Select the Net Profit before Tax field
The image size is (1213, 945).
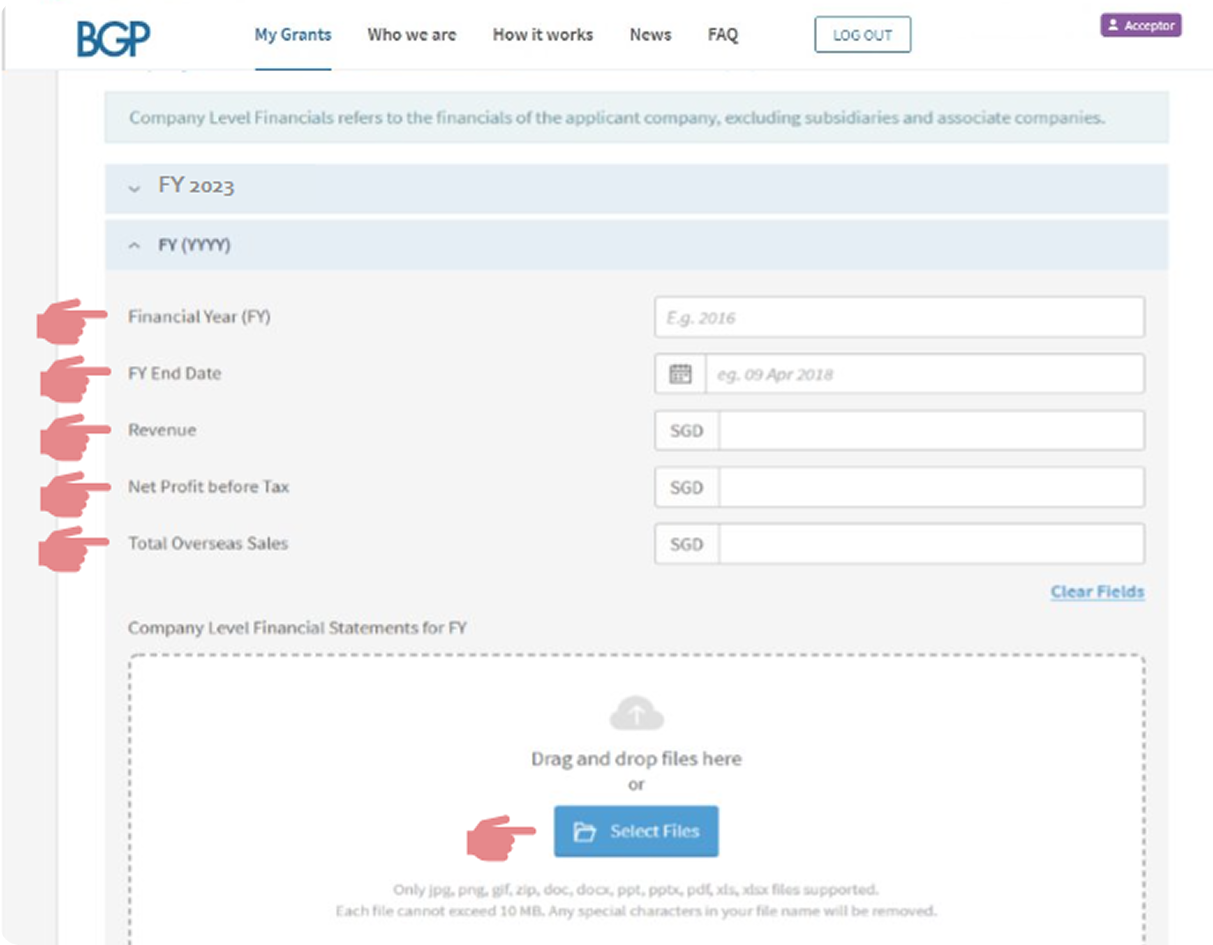tap(930, 488)
